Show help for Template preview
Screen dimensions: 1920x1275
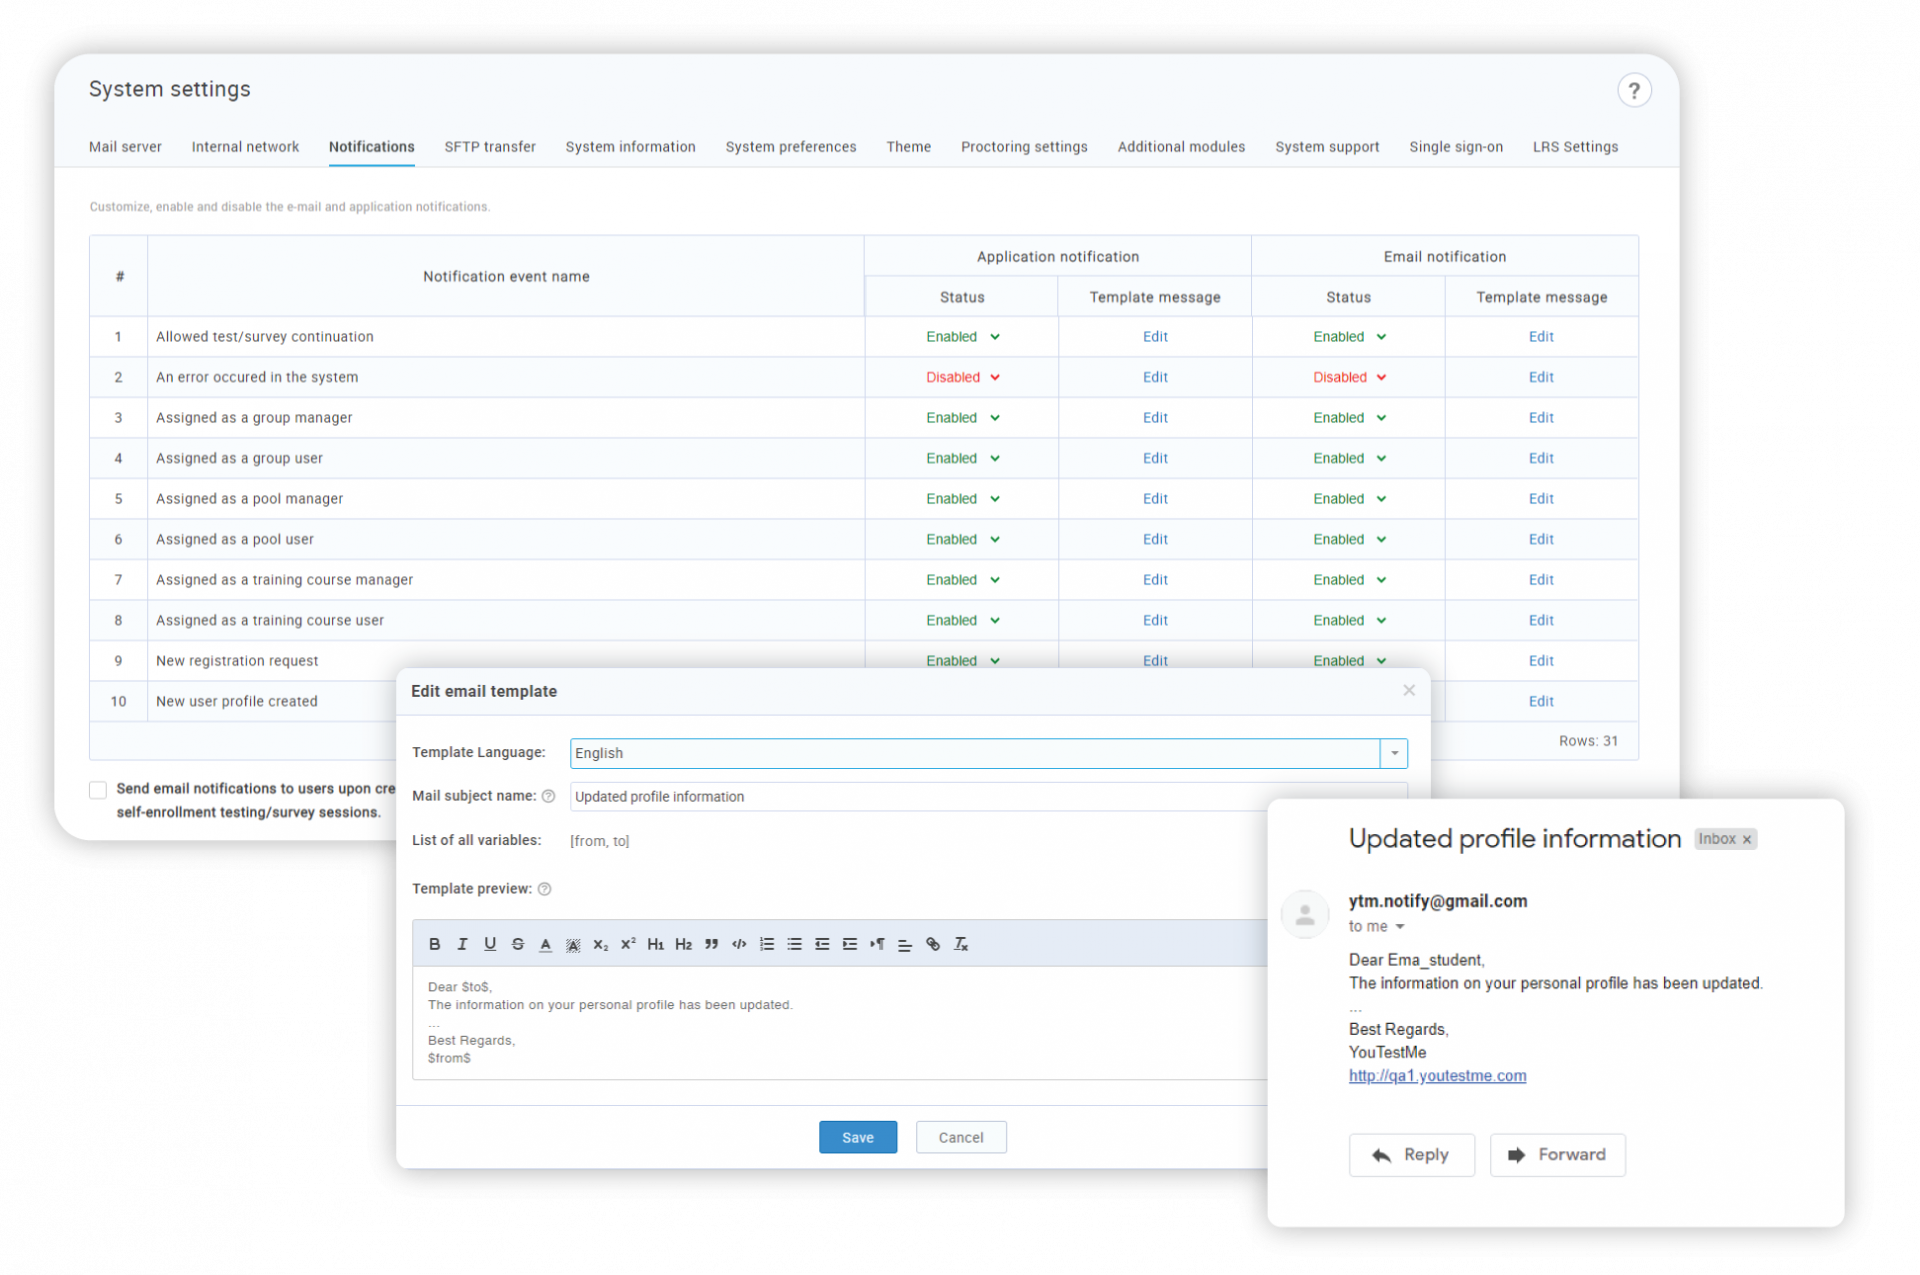(x=545, y=889)
